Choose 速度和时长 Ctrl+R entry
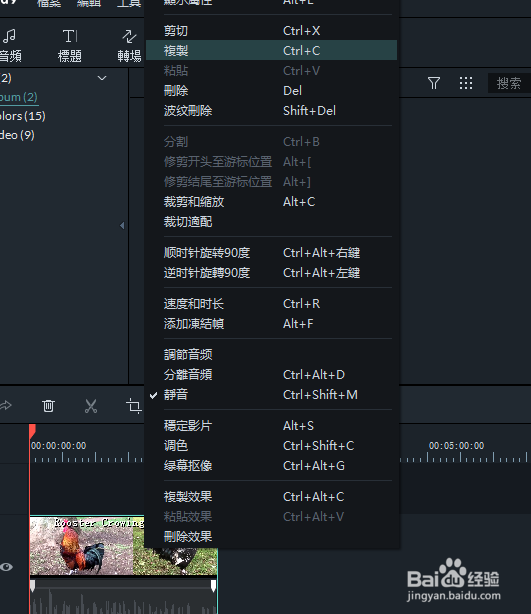Viewport: 531px width, 614px height. [271, 303]
